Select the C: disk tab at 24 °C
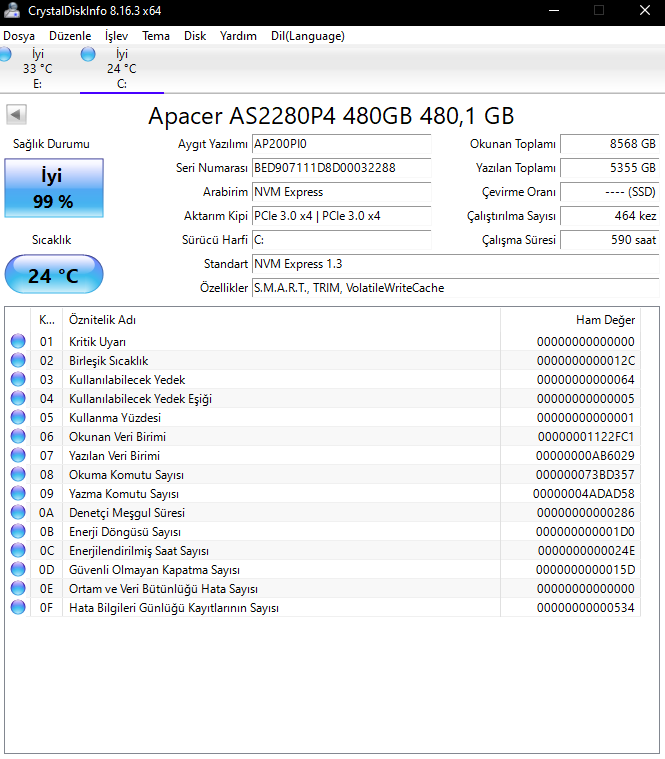This screenshot has width=665, height=759. (122, 69)
